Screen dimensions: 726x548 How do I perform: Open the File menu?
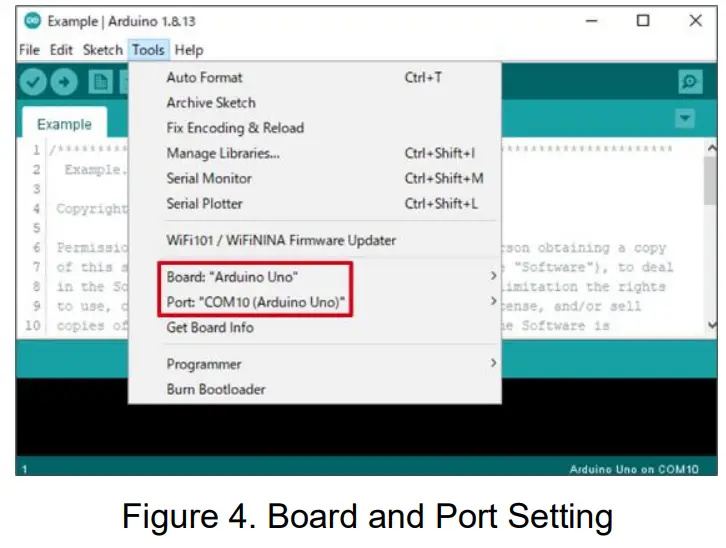29,50
